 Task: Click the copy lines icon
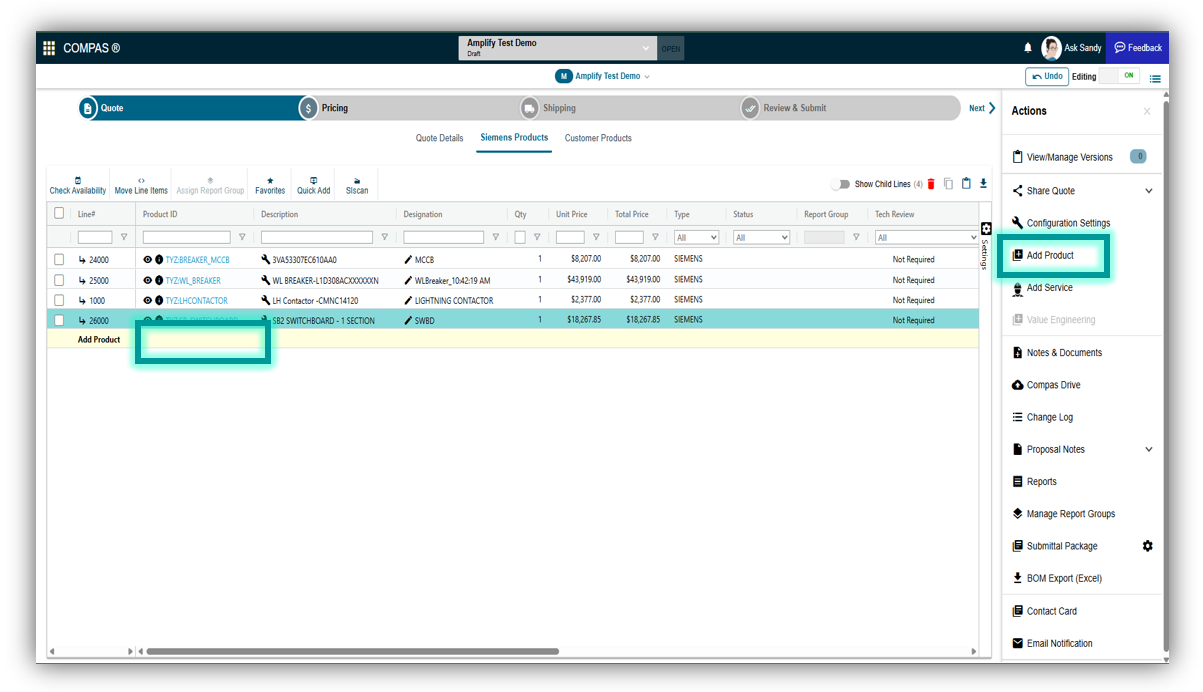pos(948,184)
